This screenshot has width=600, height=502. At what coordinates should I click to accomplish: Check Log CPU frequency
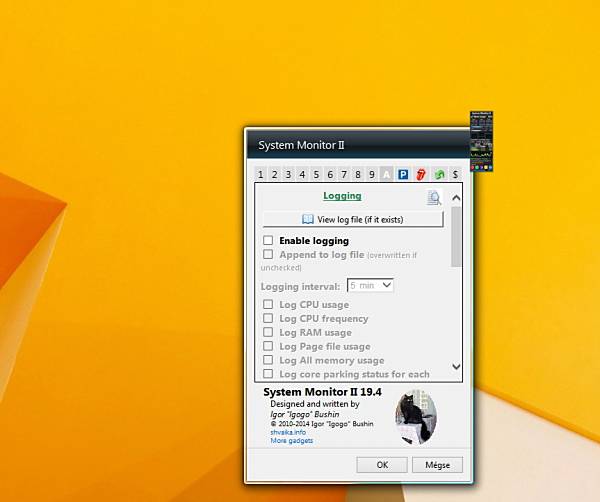tap(268, 318)
